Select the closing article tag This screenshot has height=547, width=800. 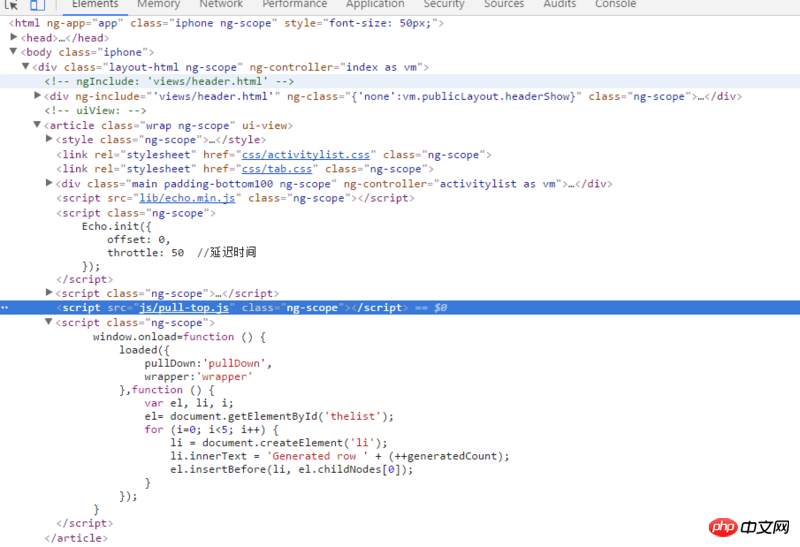pos(76,538)
